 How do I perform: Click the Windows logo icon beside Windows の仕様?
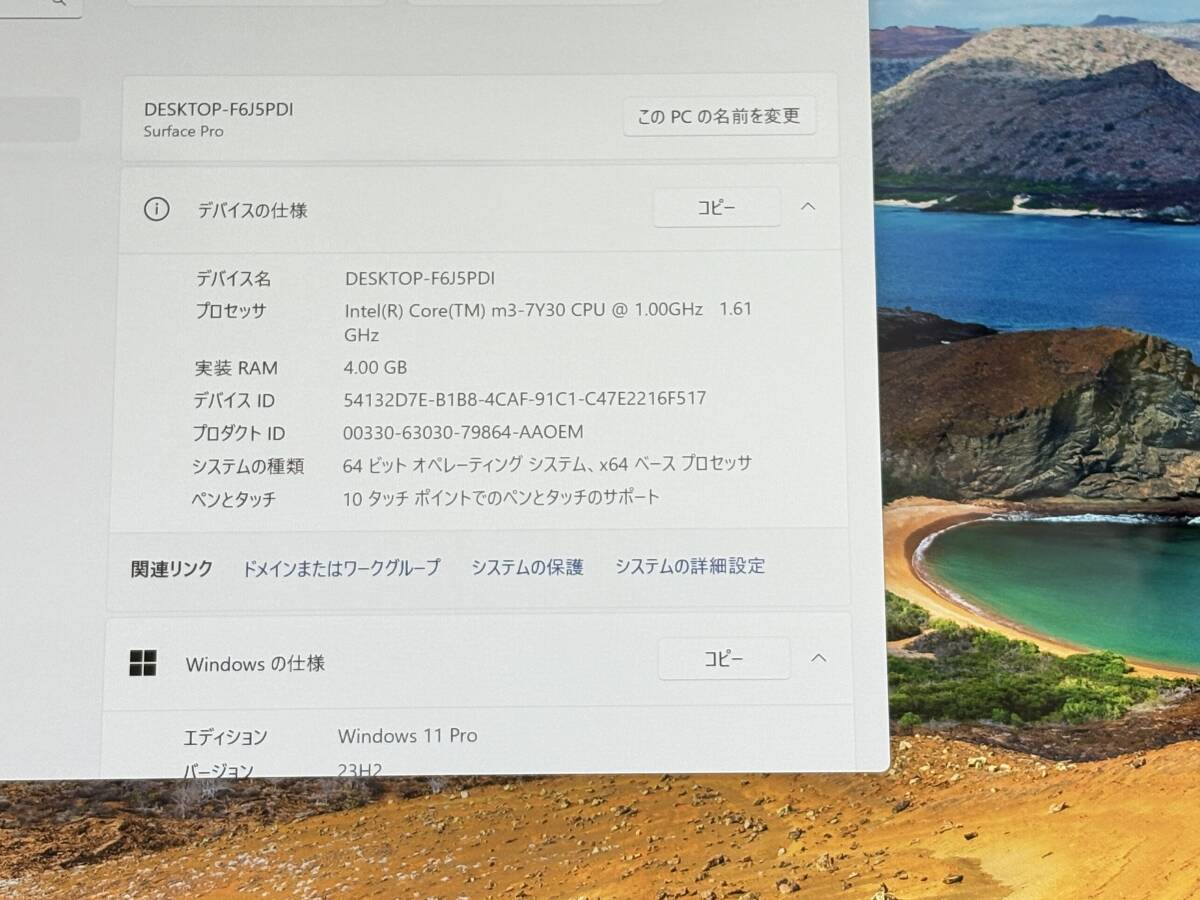tap(143, 662)
